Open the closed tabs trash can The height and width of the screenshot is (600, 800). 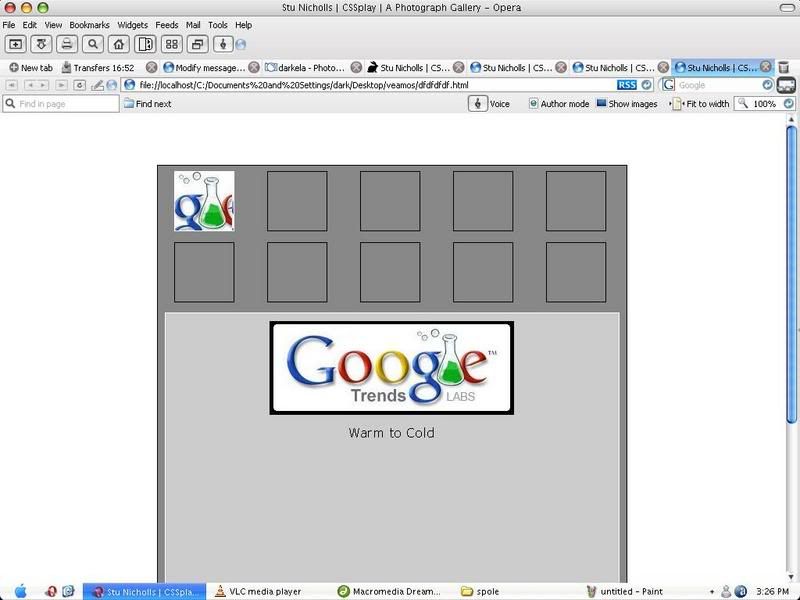tap(784, 67)
